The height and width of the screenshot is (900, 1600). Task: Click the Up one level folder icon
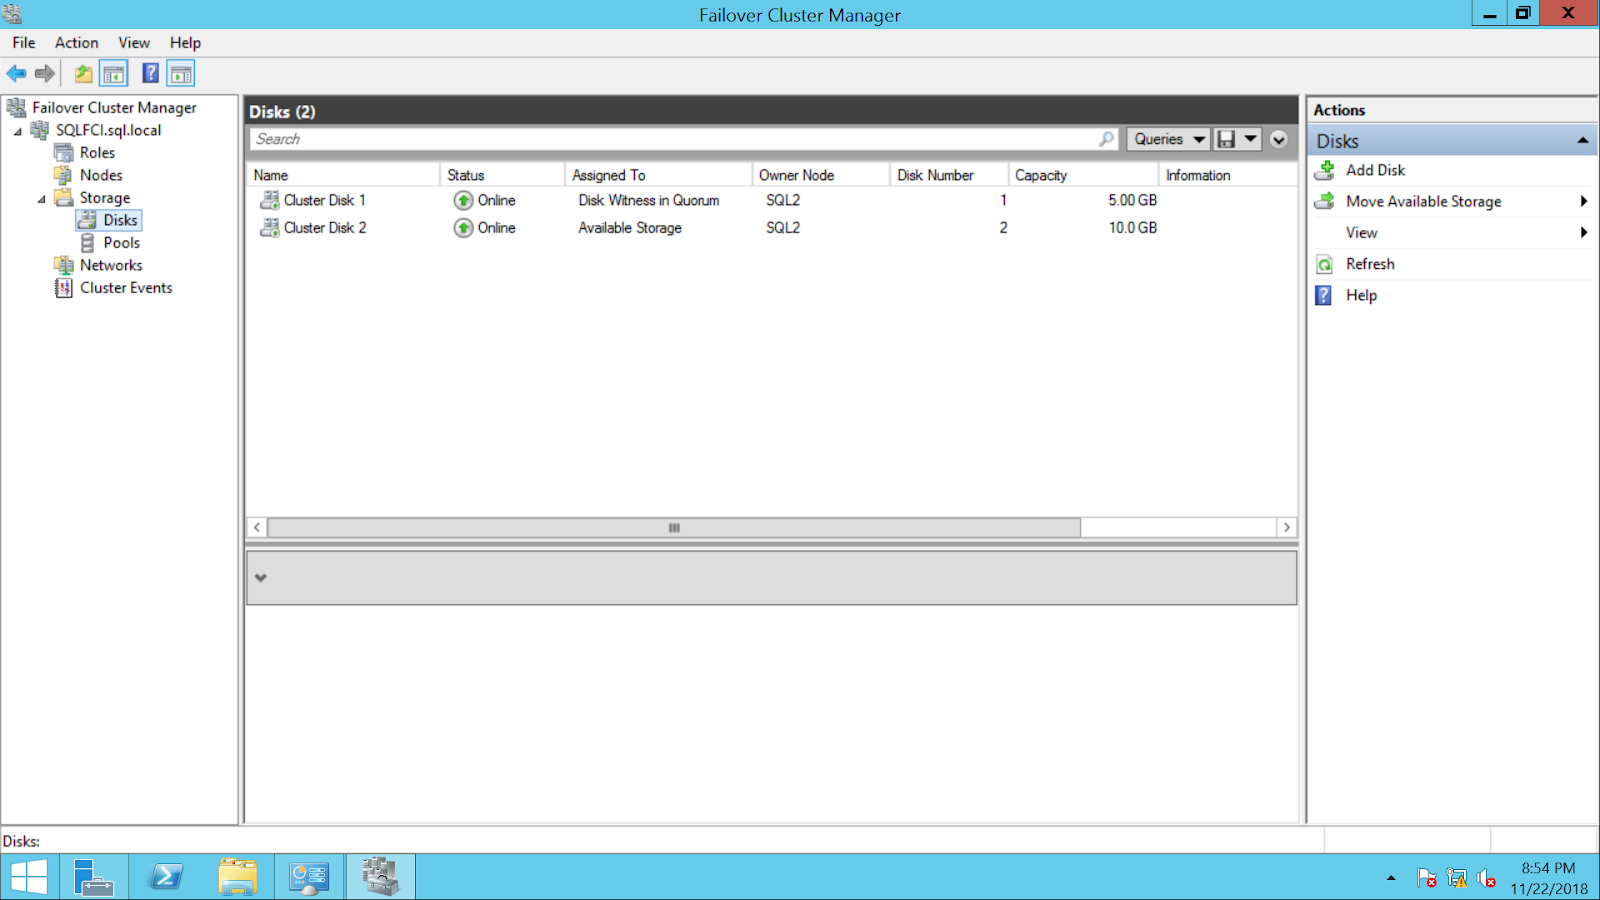coord(84,73)
